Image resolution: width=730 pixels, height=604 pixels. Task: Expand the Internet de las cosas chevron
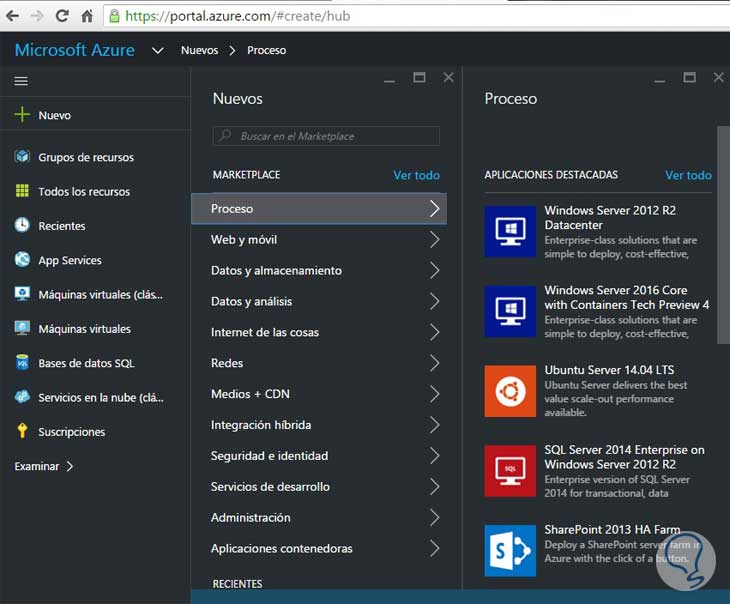click(x=434, y=332)
